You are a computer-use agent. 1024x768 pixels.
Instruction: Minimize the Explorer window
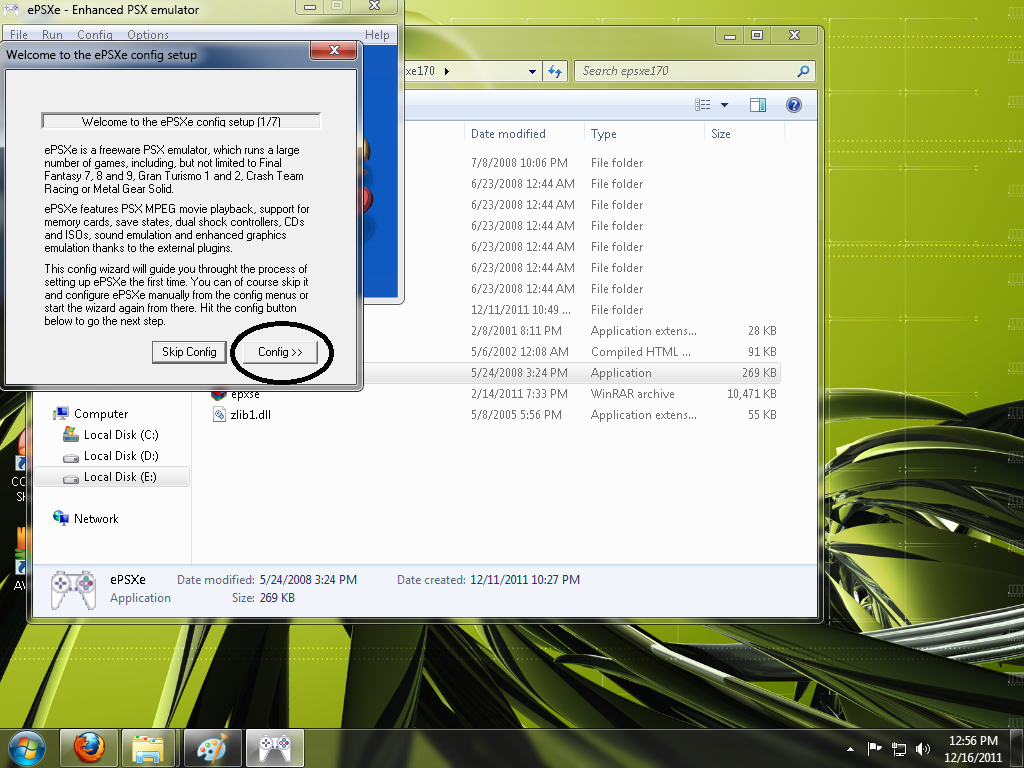click(x=729, y=36)
